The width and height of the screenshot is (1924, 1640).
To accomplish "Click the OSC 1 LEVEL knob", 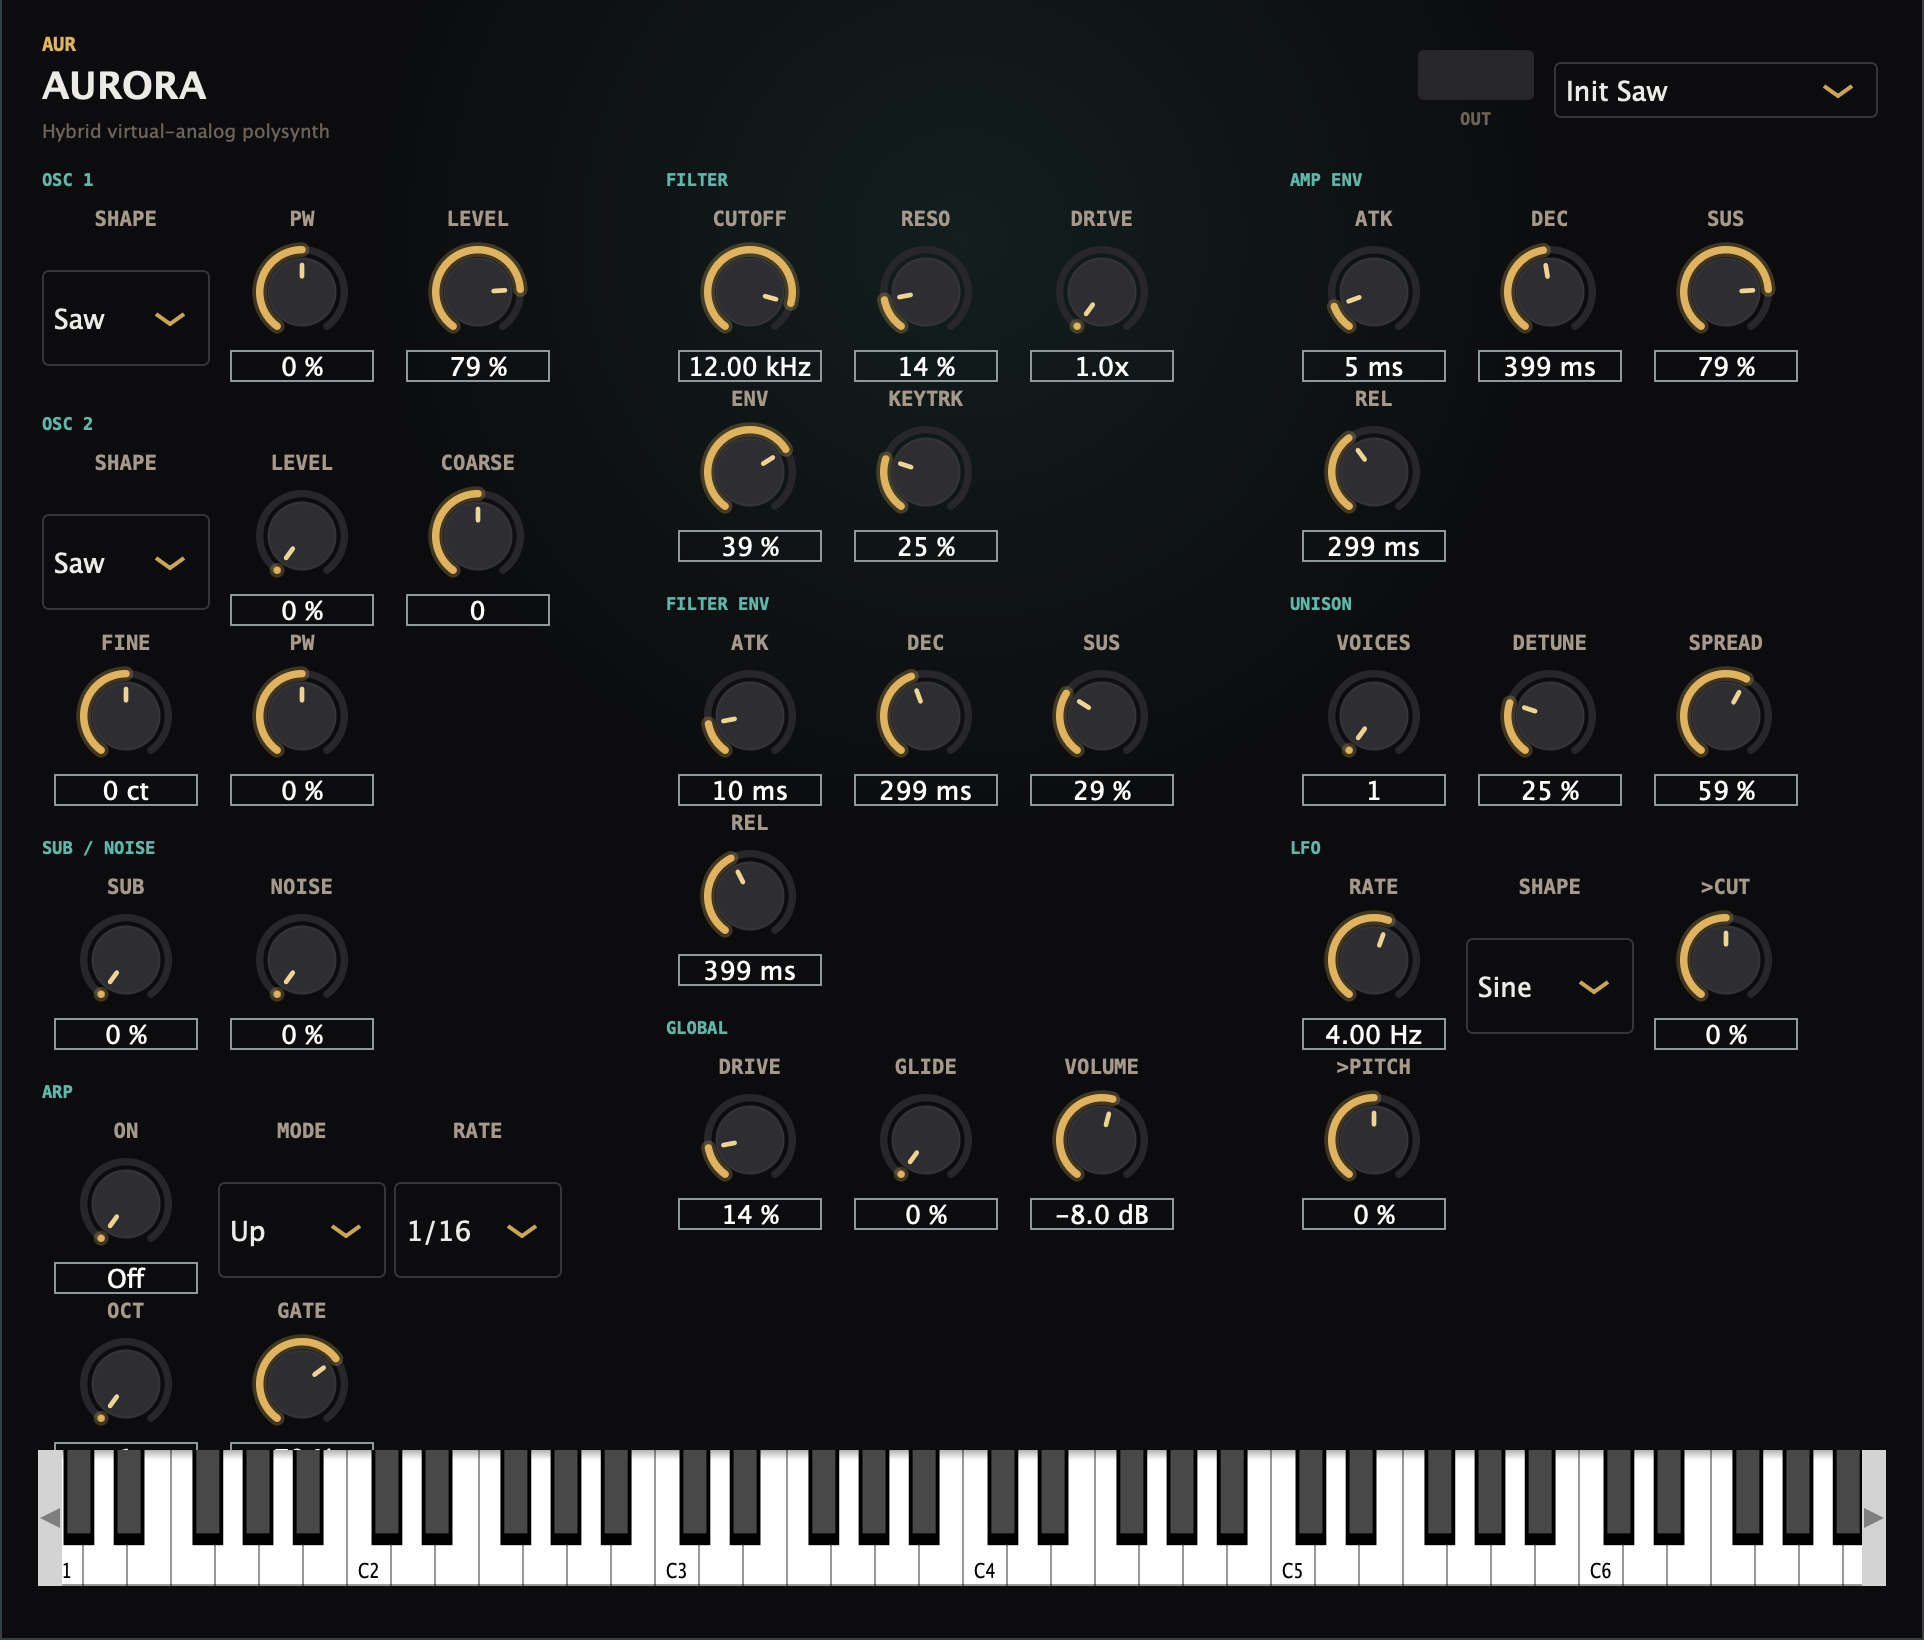I will 478,291.
